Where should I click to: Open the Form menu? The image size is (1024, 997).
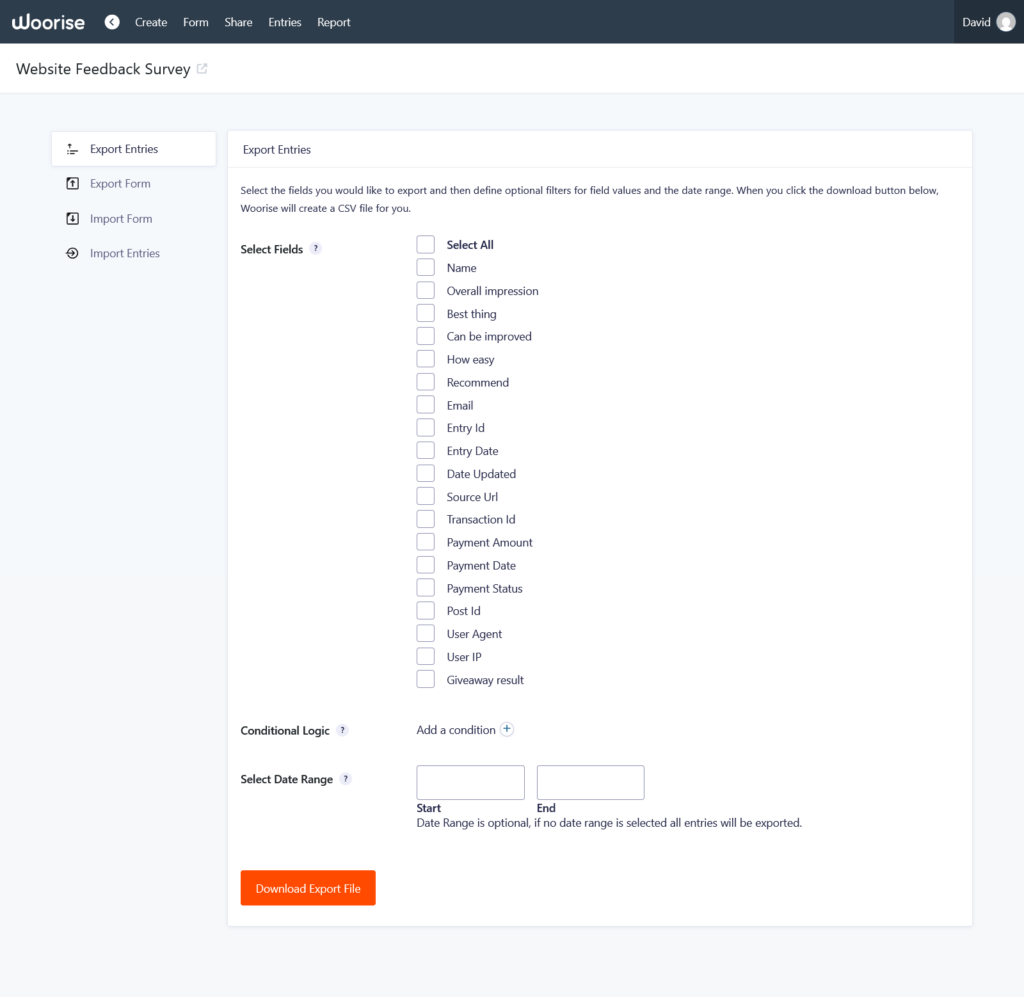(x=196, y=22)
